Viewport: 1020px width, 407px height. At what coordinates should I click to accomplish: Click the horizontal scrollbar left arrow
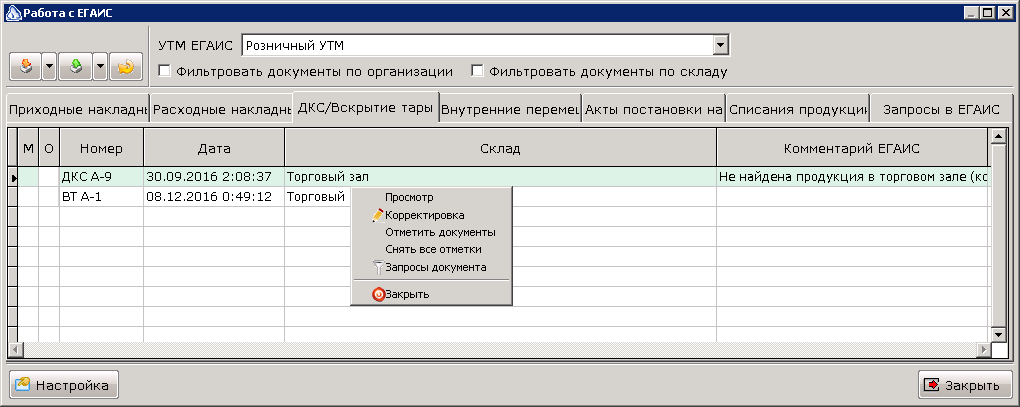click(x=15, y=350)
